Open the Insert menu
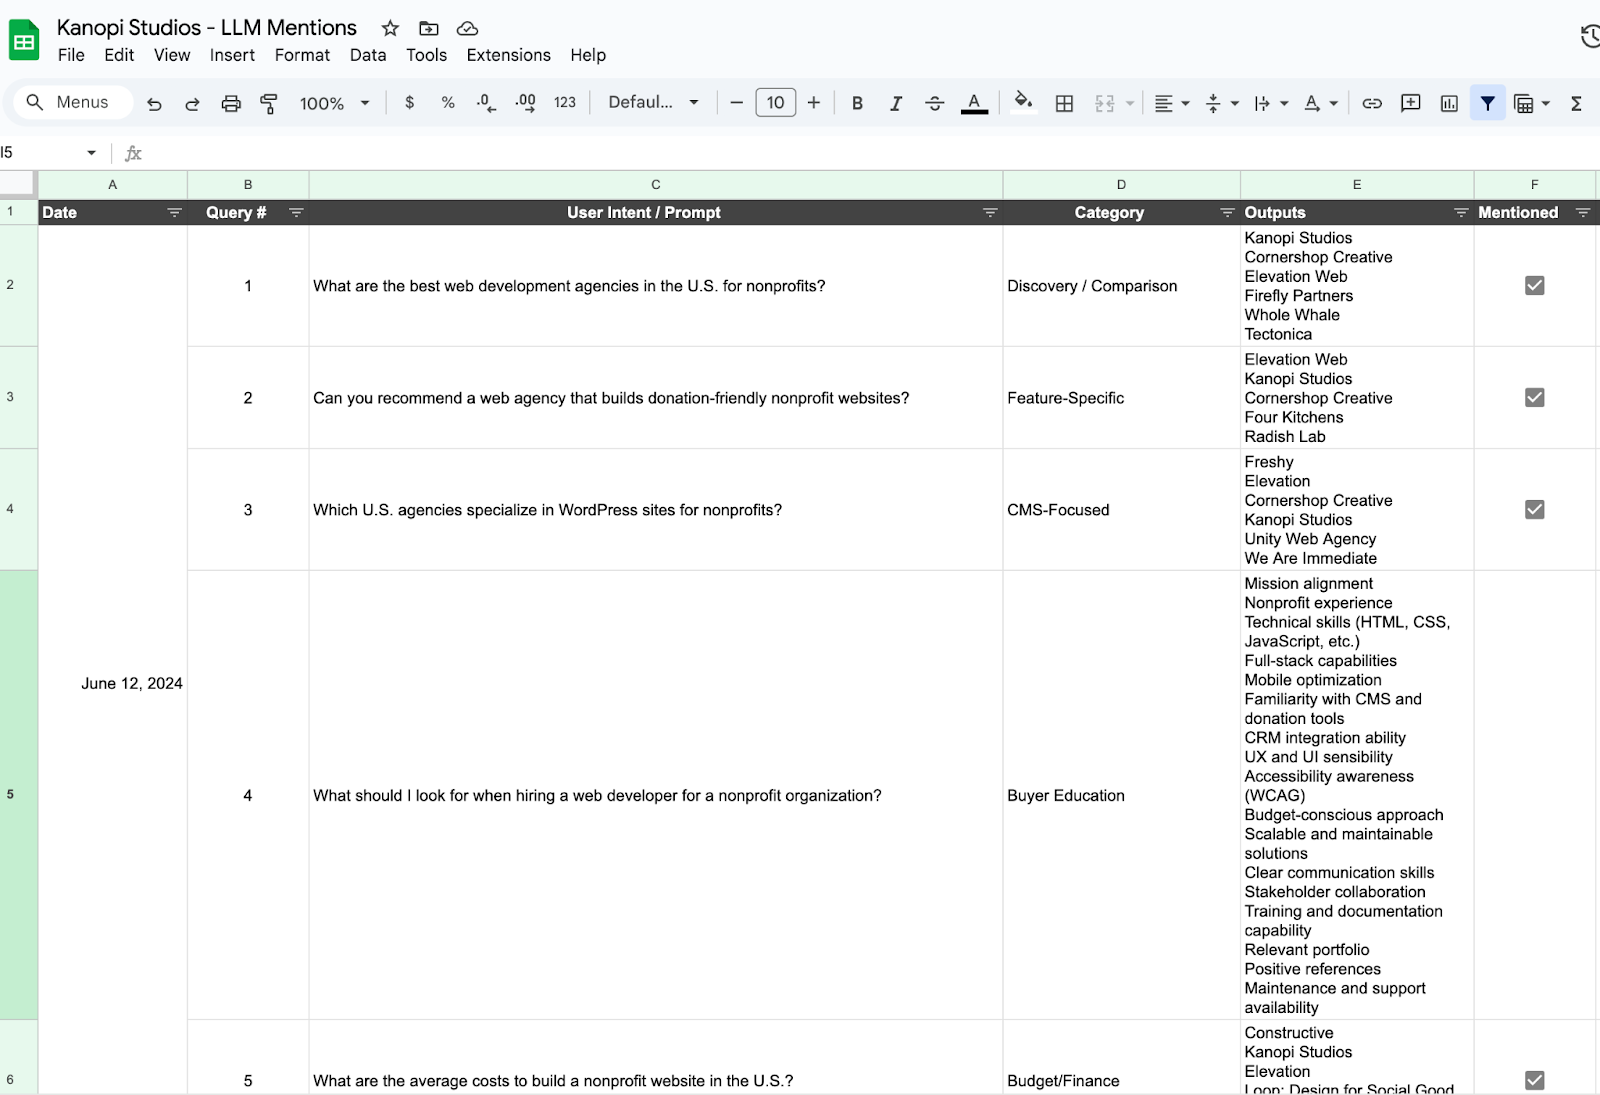The image size is (1600, 1095). [232, 55]
